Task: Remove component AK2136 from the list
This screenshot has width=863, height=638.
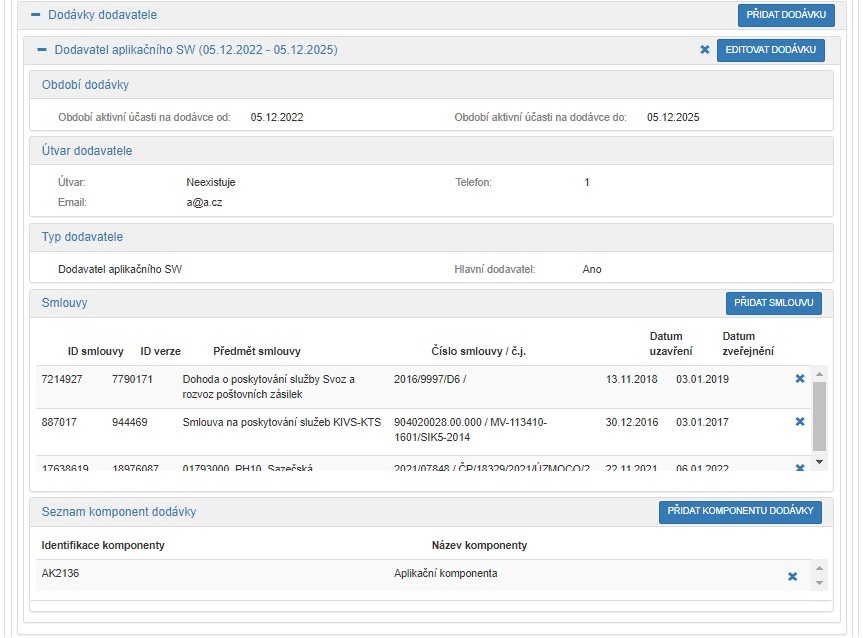Action: [x=792, y=576]
